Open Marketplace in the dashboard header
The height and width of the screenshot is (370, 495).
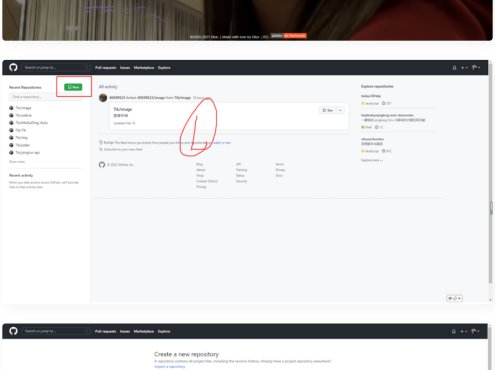pyautogui.click(x=144, y=68)
